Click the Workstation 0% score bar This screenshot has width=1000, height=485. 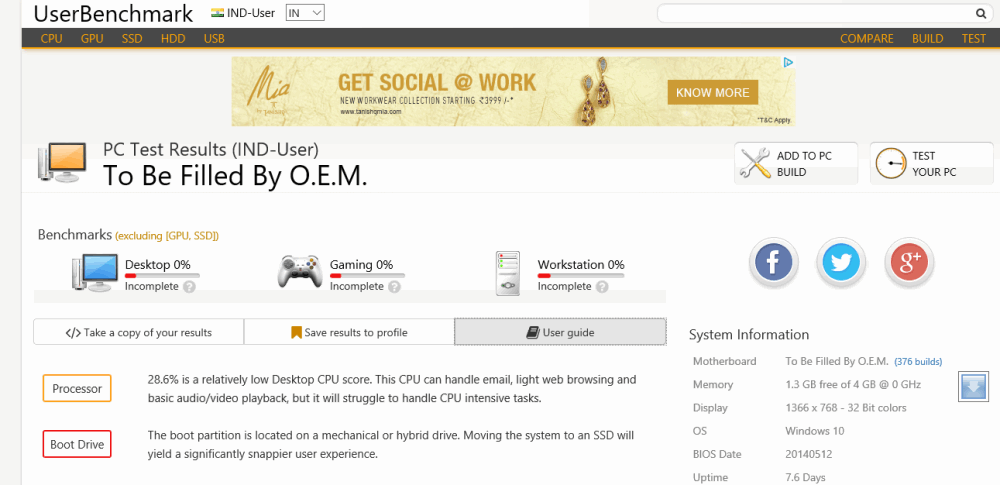pyautogui.click(x=581, y=275)
